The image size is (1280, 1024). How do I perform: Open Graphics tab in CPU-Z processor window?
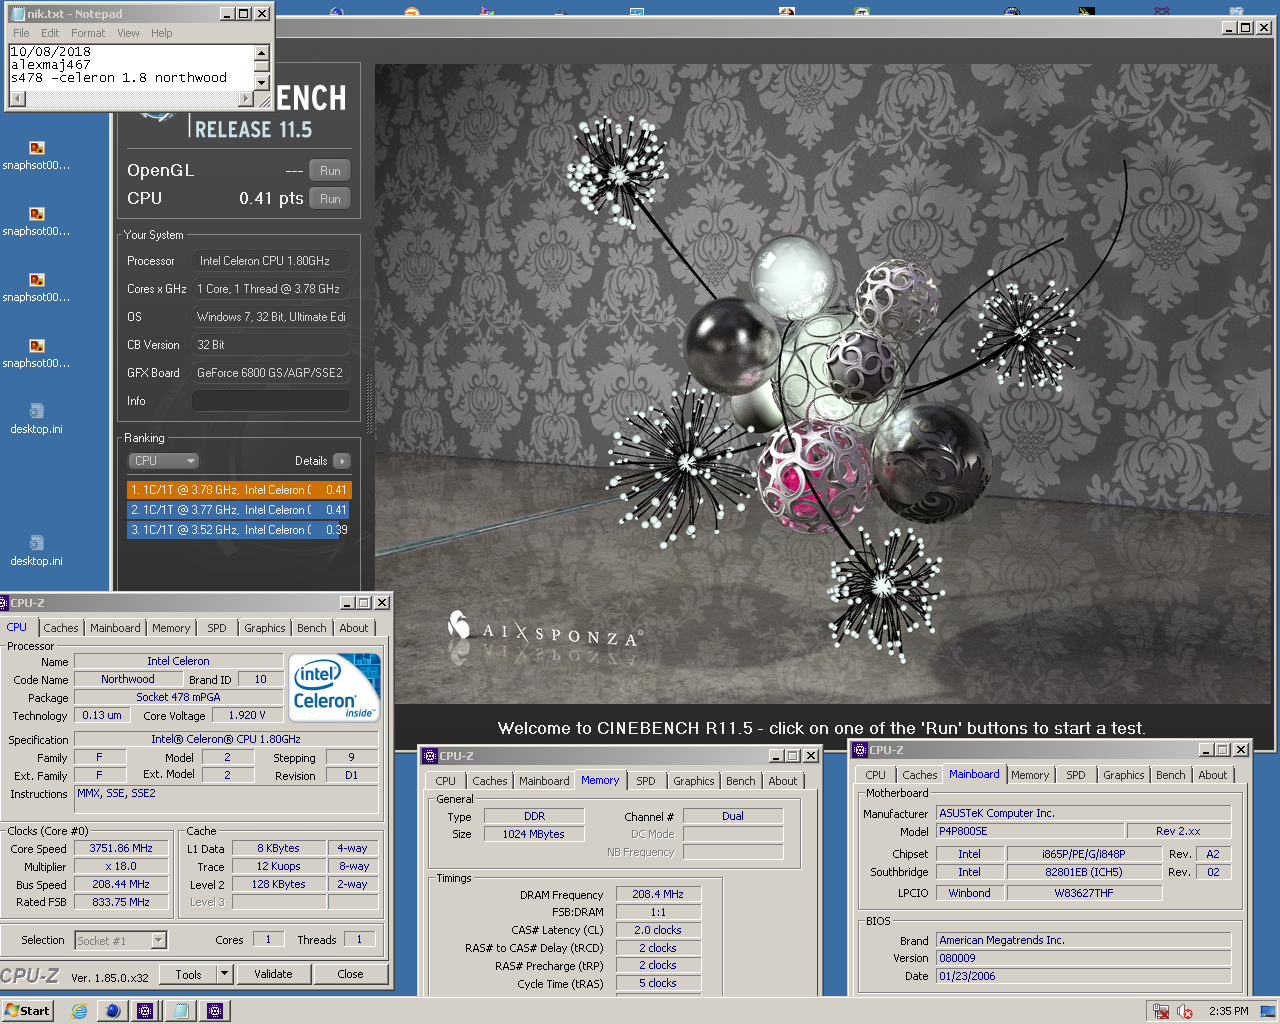pos(265,628)
